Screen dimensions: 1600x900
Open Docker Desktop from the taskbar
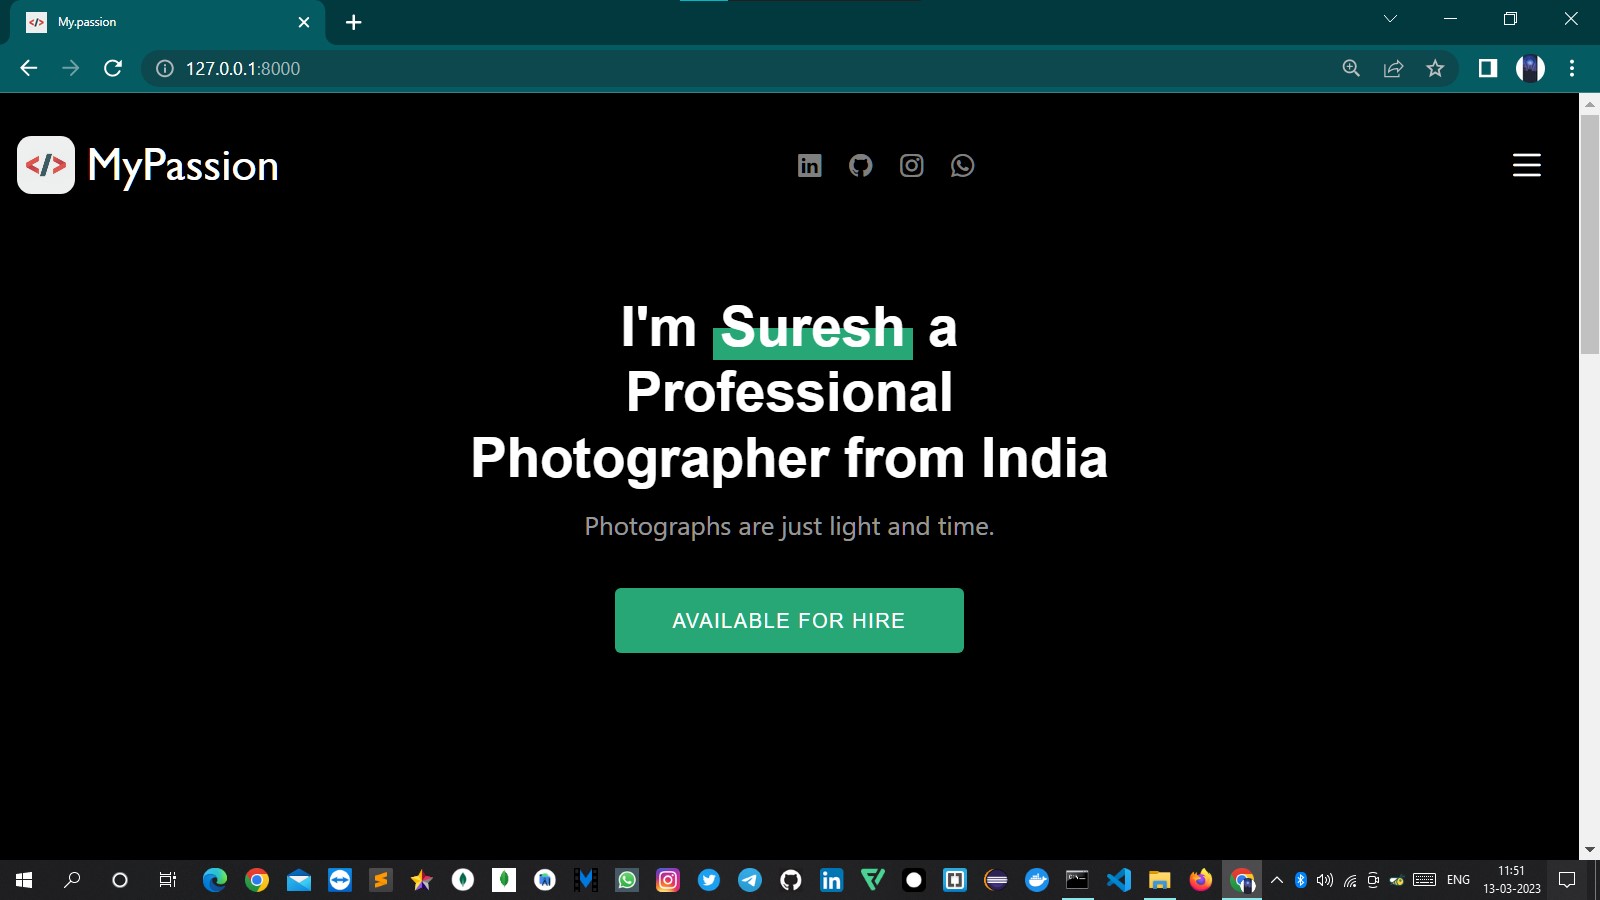click(x=1037, y=880)
